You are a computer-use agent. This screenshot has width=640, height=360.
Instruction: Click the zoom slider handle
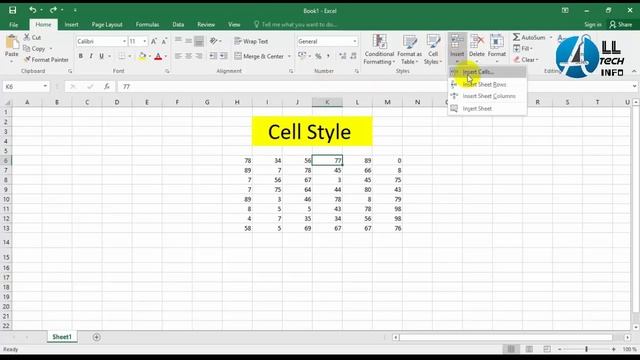click(x=587, y=349)
